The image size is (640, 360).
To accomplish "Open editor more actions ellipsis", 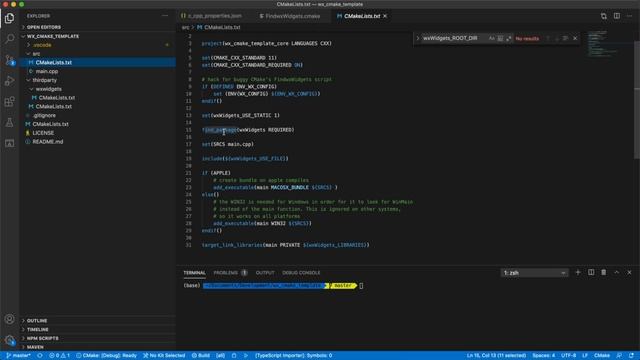I will pos(629,16).
